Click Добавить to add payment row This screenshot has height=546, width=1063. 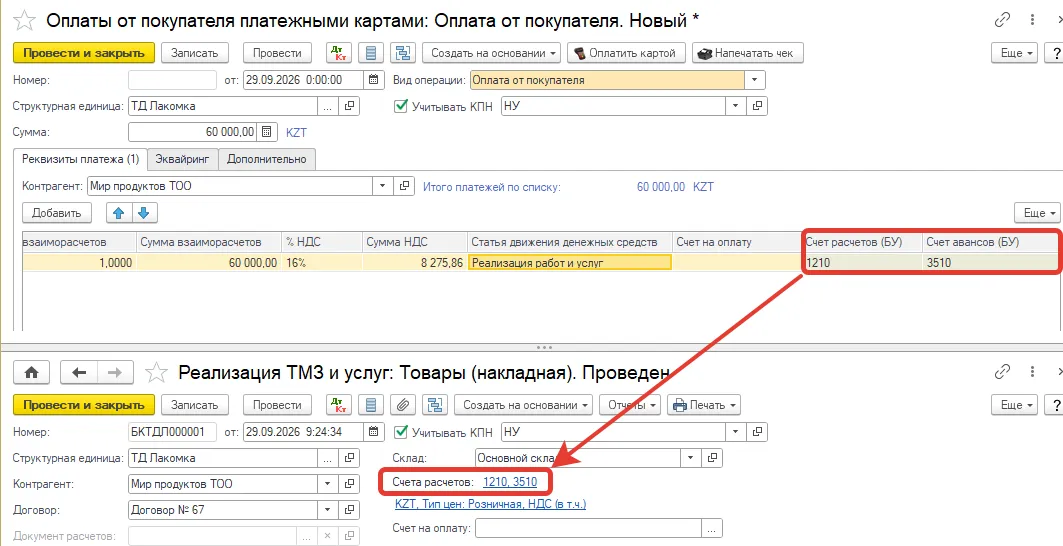[x=56, y=213]
